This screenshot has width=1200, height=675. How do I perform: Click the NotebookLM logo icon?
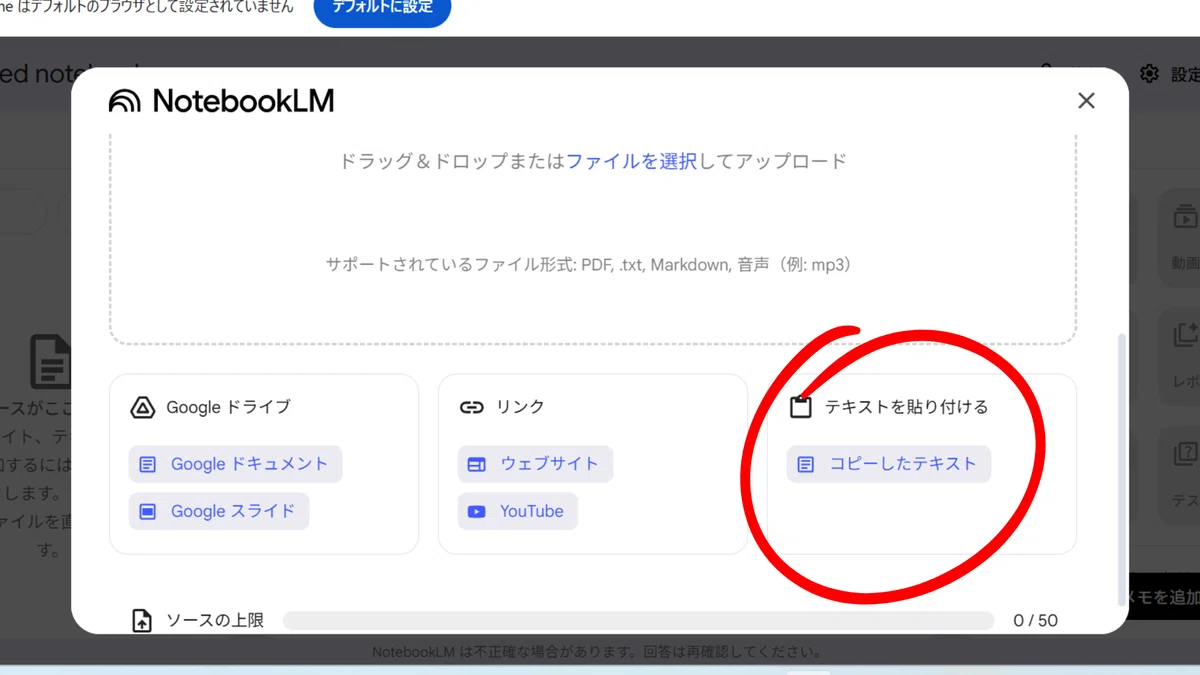[125, 101]
